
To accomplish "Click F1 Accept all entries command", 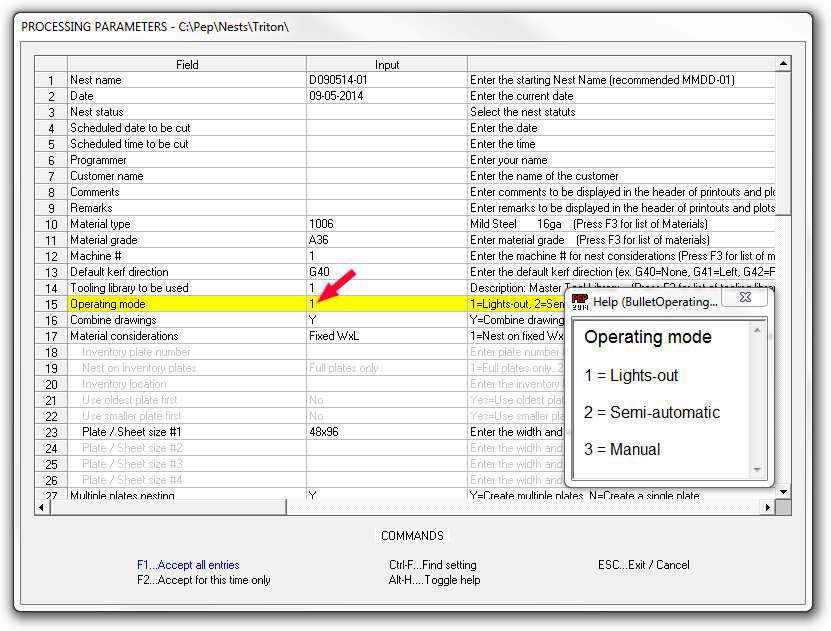I will (x=188, y=565).
